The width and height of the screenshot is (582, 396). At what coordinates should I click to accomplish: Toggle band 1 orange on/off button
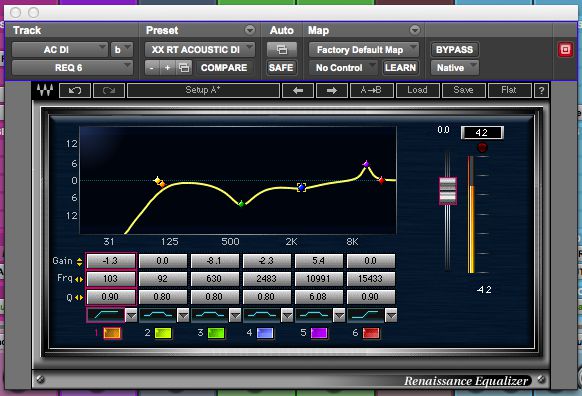(112, 333)
